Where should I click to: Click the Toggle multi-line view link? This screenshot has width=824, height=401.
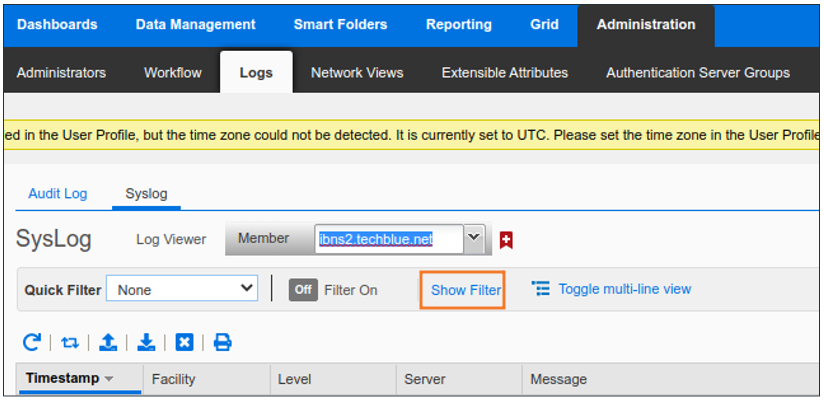click(x=624, y=289)
